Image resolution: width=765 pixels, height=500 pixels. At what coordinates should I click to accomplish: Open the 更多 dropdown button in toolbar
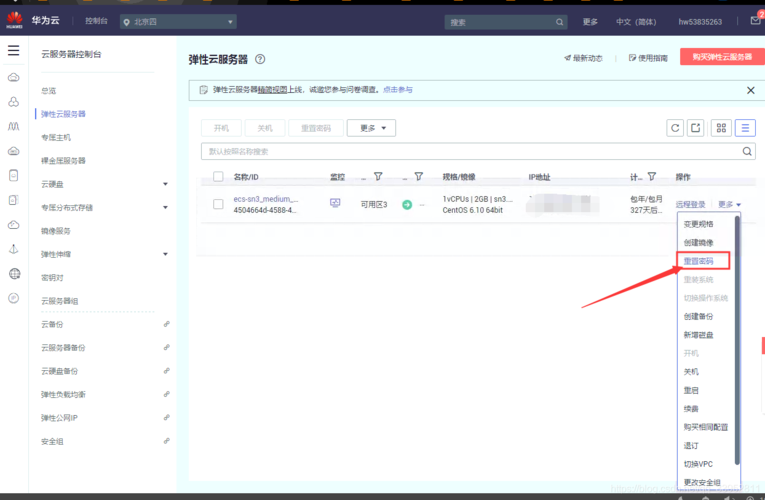(371, 128)
